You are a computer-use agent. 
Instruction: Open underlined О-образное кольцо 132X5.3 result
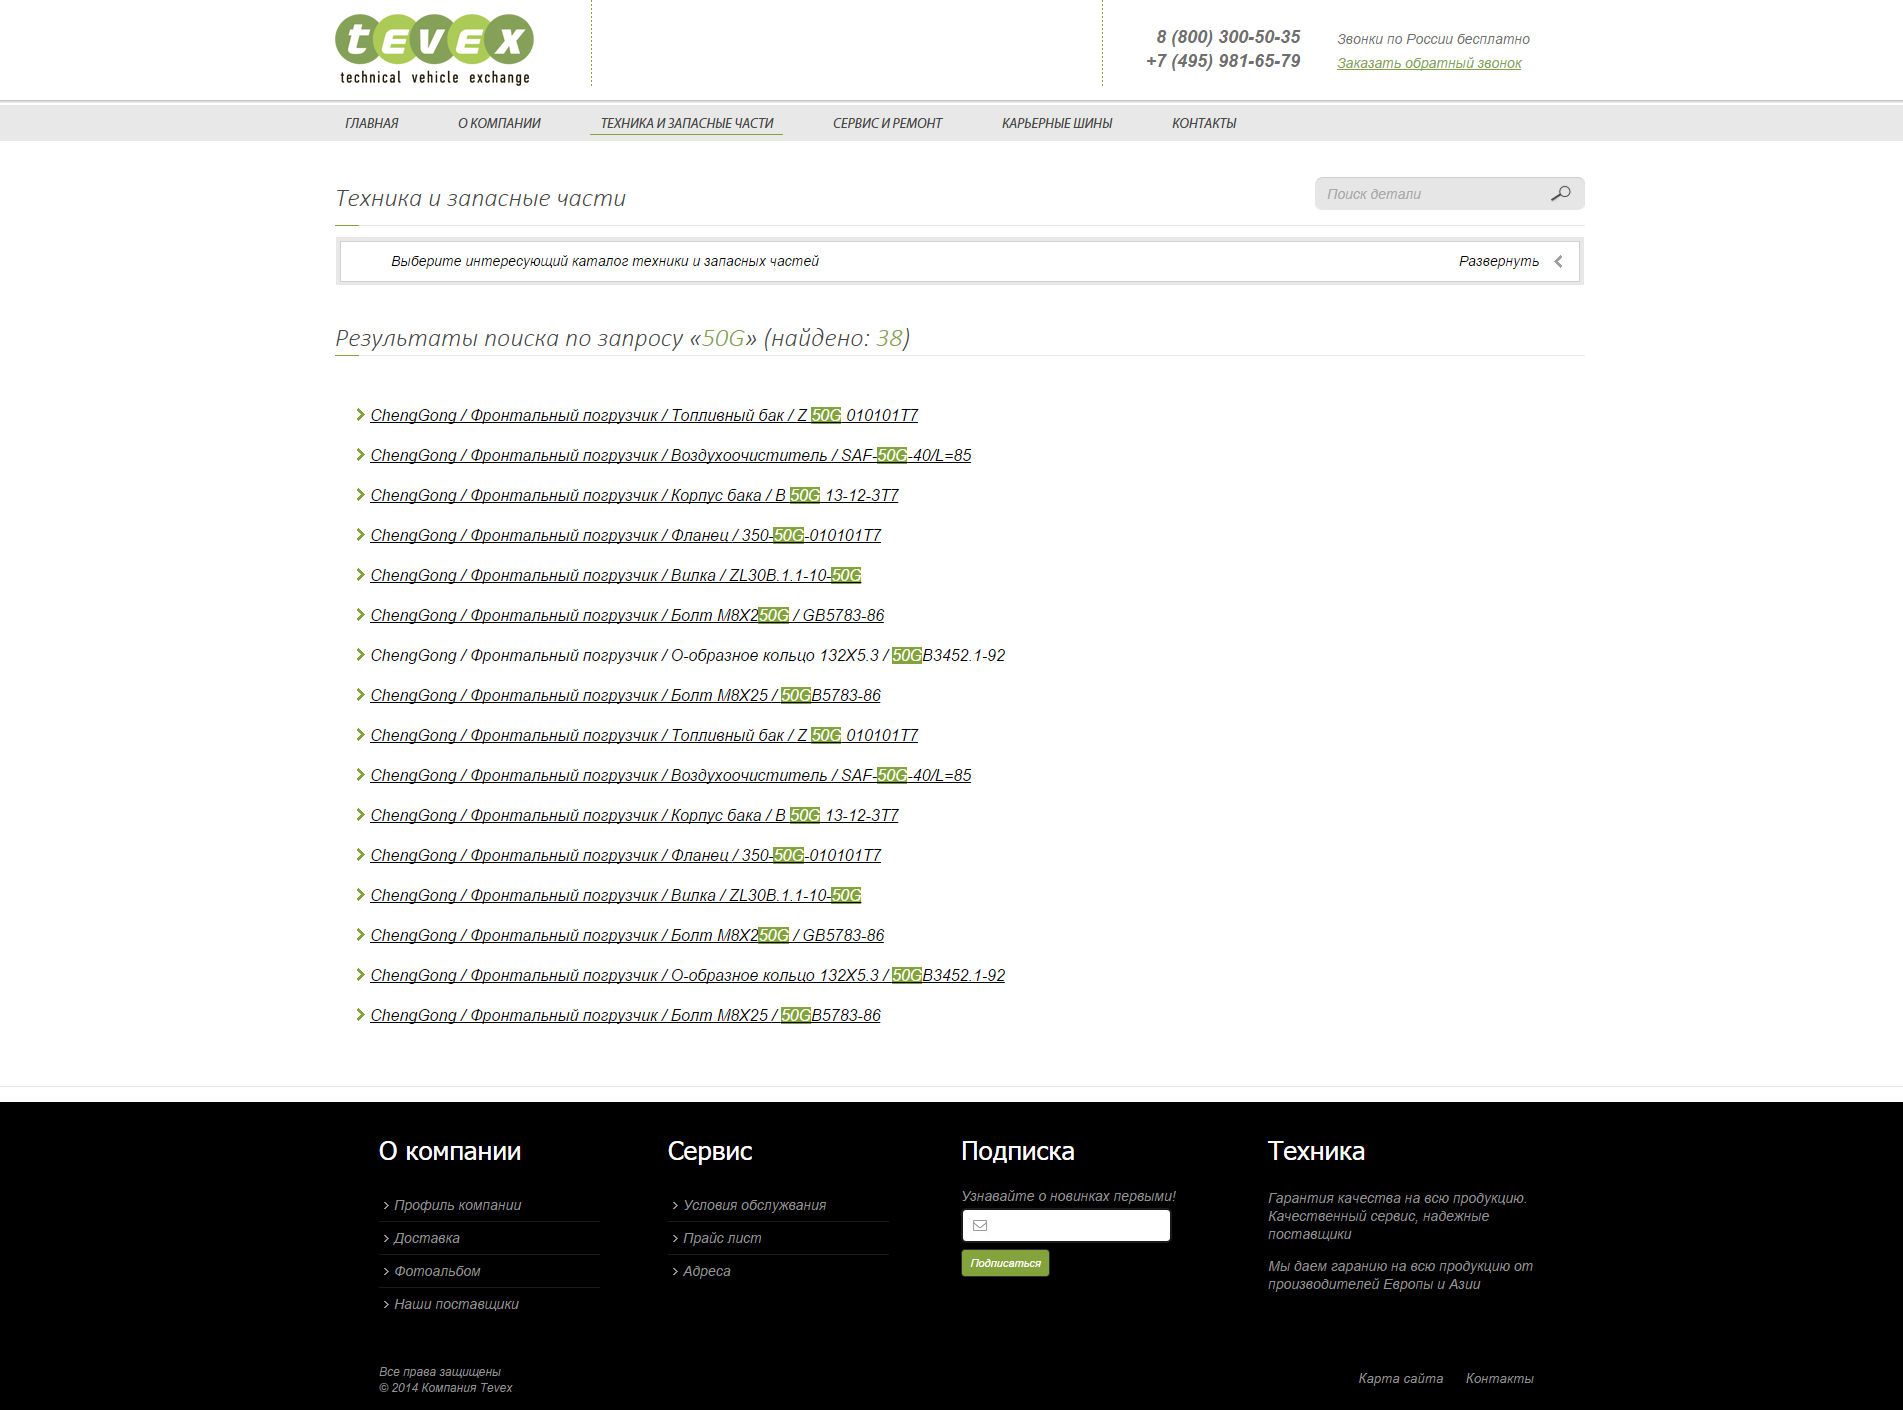click(x=688, y=975)
